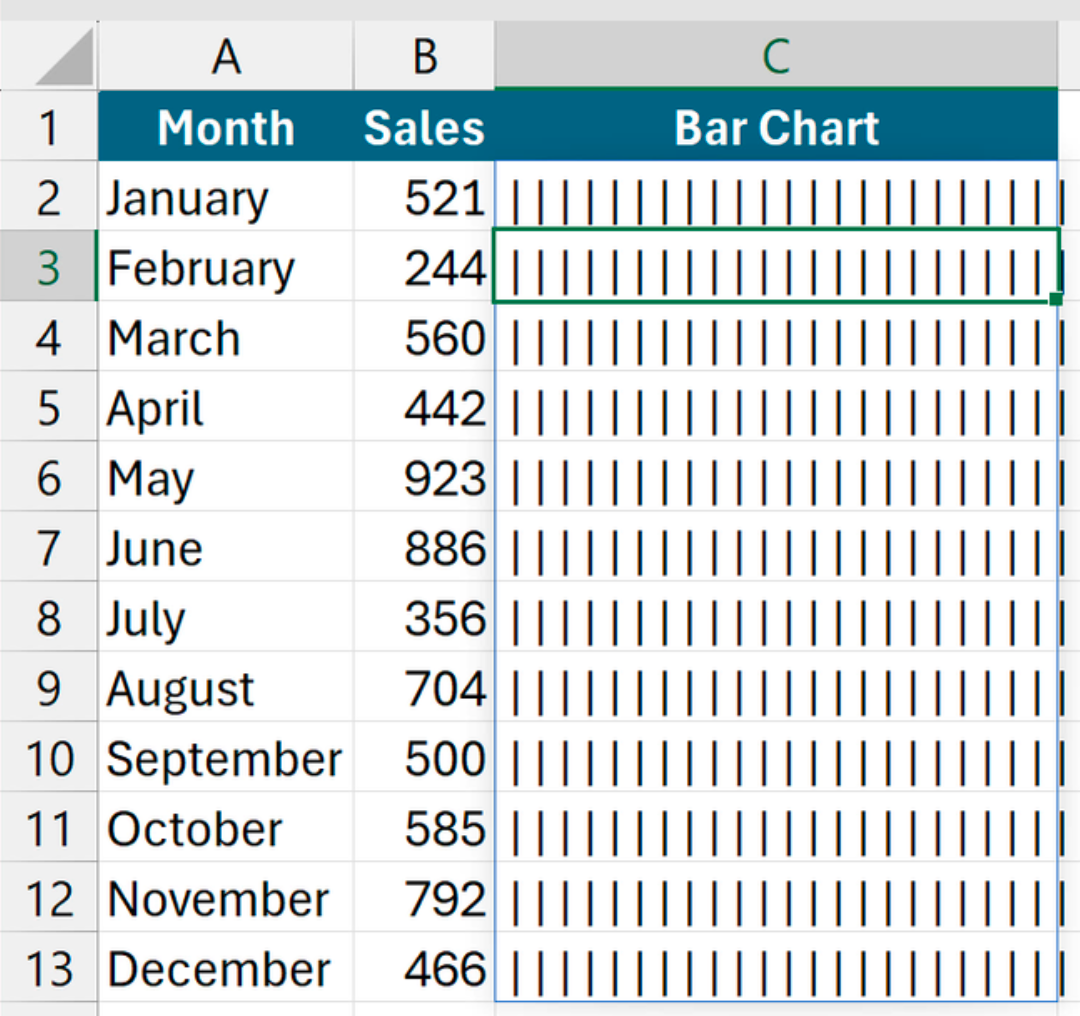
Task: Select the January cell
Action: [226, 198]
